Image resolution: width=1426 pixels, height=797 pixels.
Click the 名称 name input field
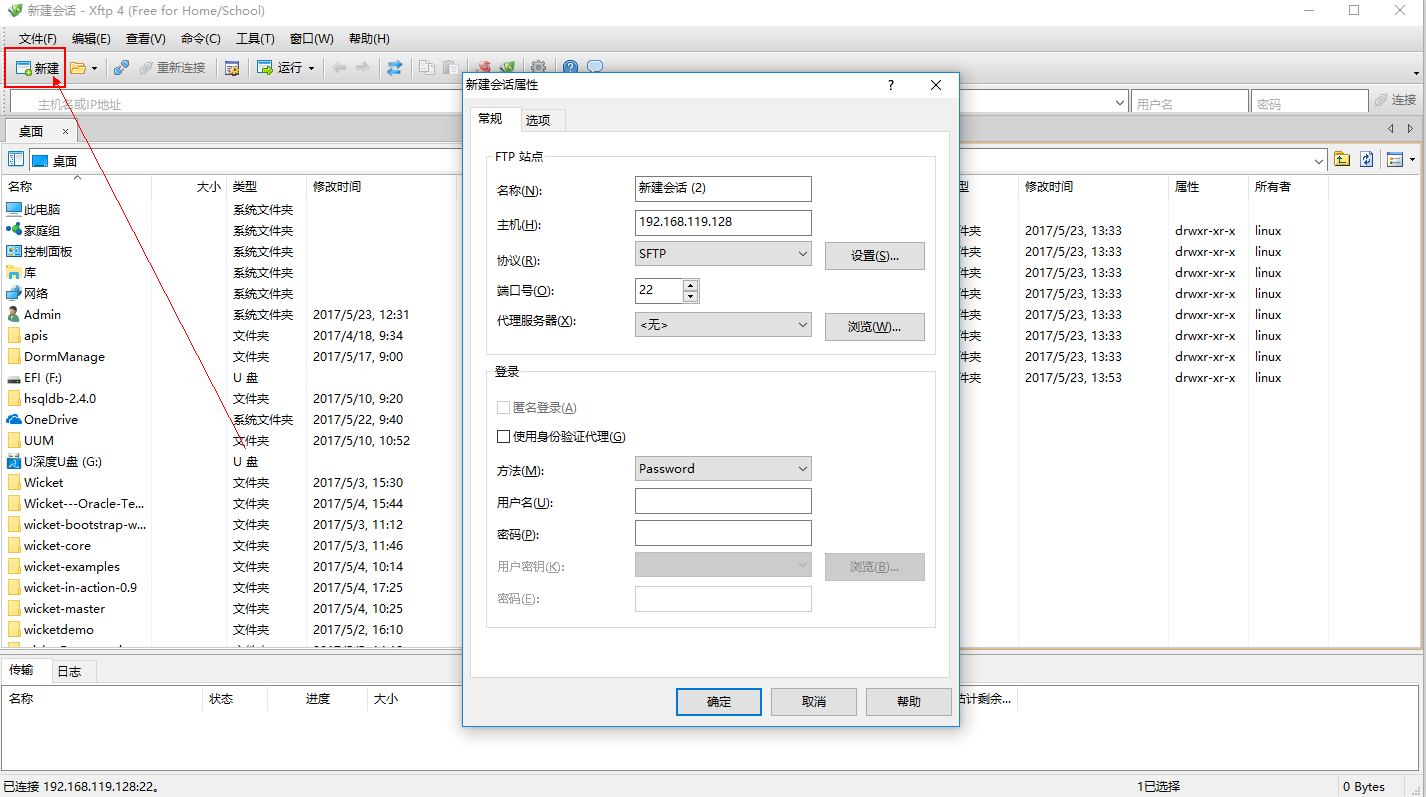723,188
